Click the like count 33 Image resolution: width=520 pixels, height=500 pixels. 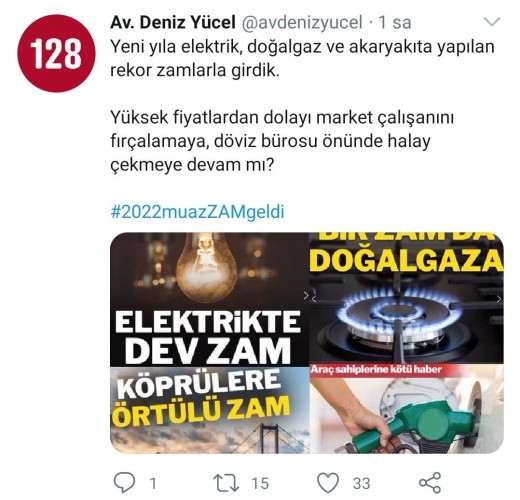point(362,483)
